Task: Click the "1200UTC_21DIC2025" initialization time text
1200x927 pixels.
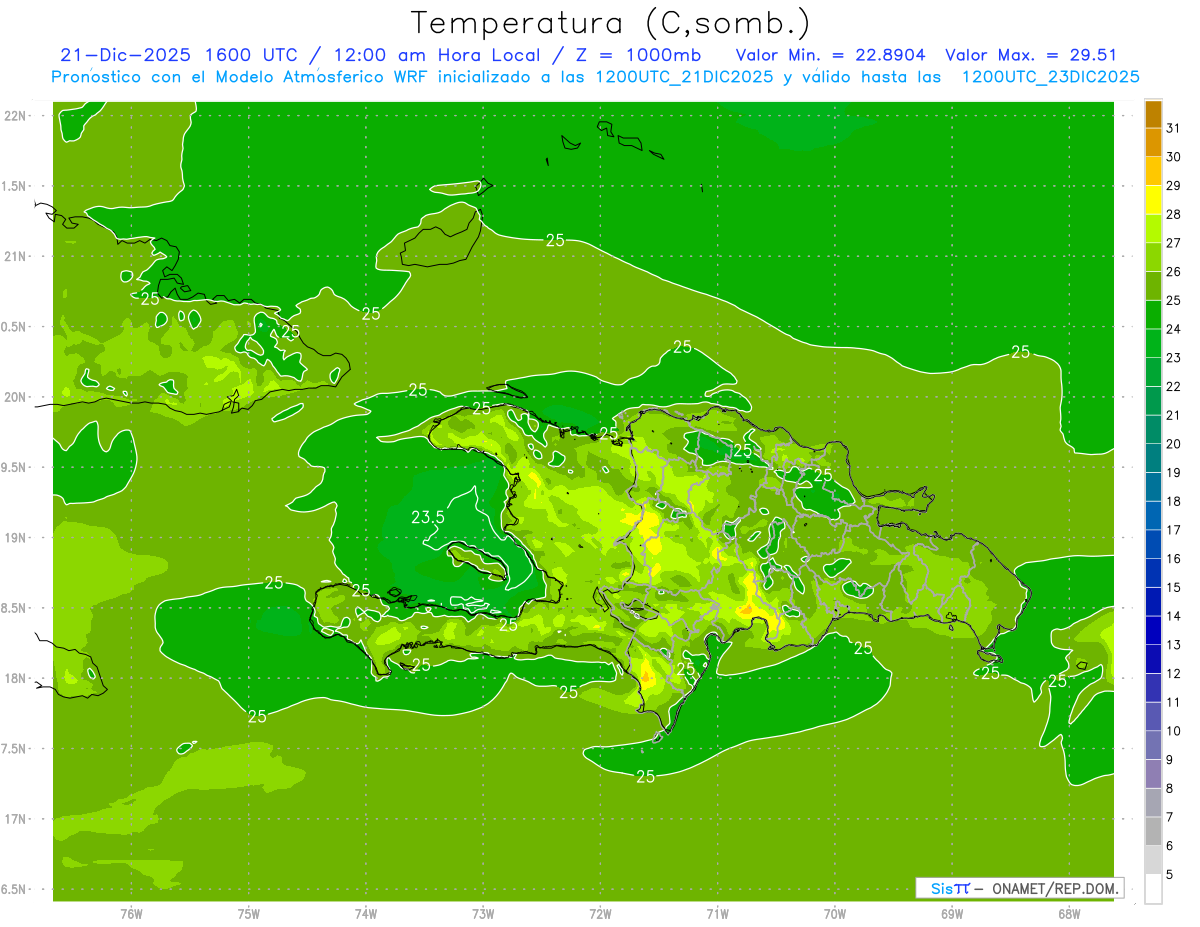Action: pos(679,76)
